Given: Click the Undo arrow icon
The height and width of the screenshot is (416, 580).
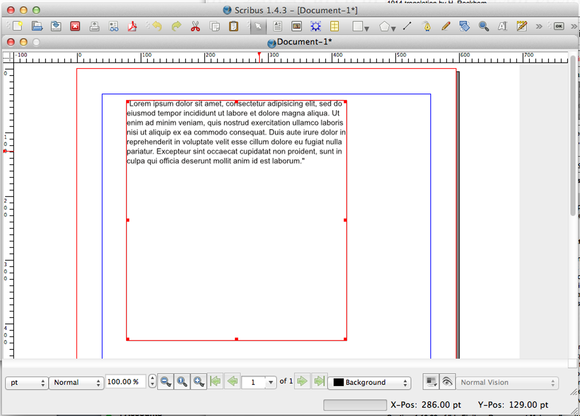Looking at the screenshot, I should (157, 26).
